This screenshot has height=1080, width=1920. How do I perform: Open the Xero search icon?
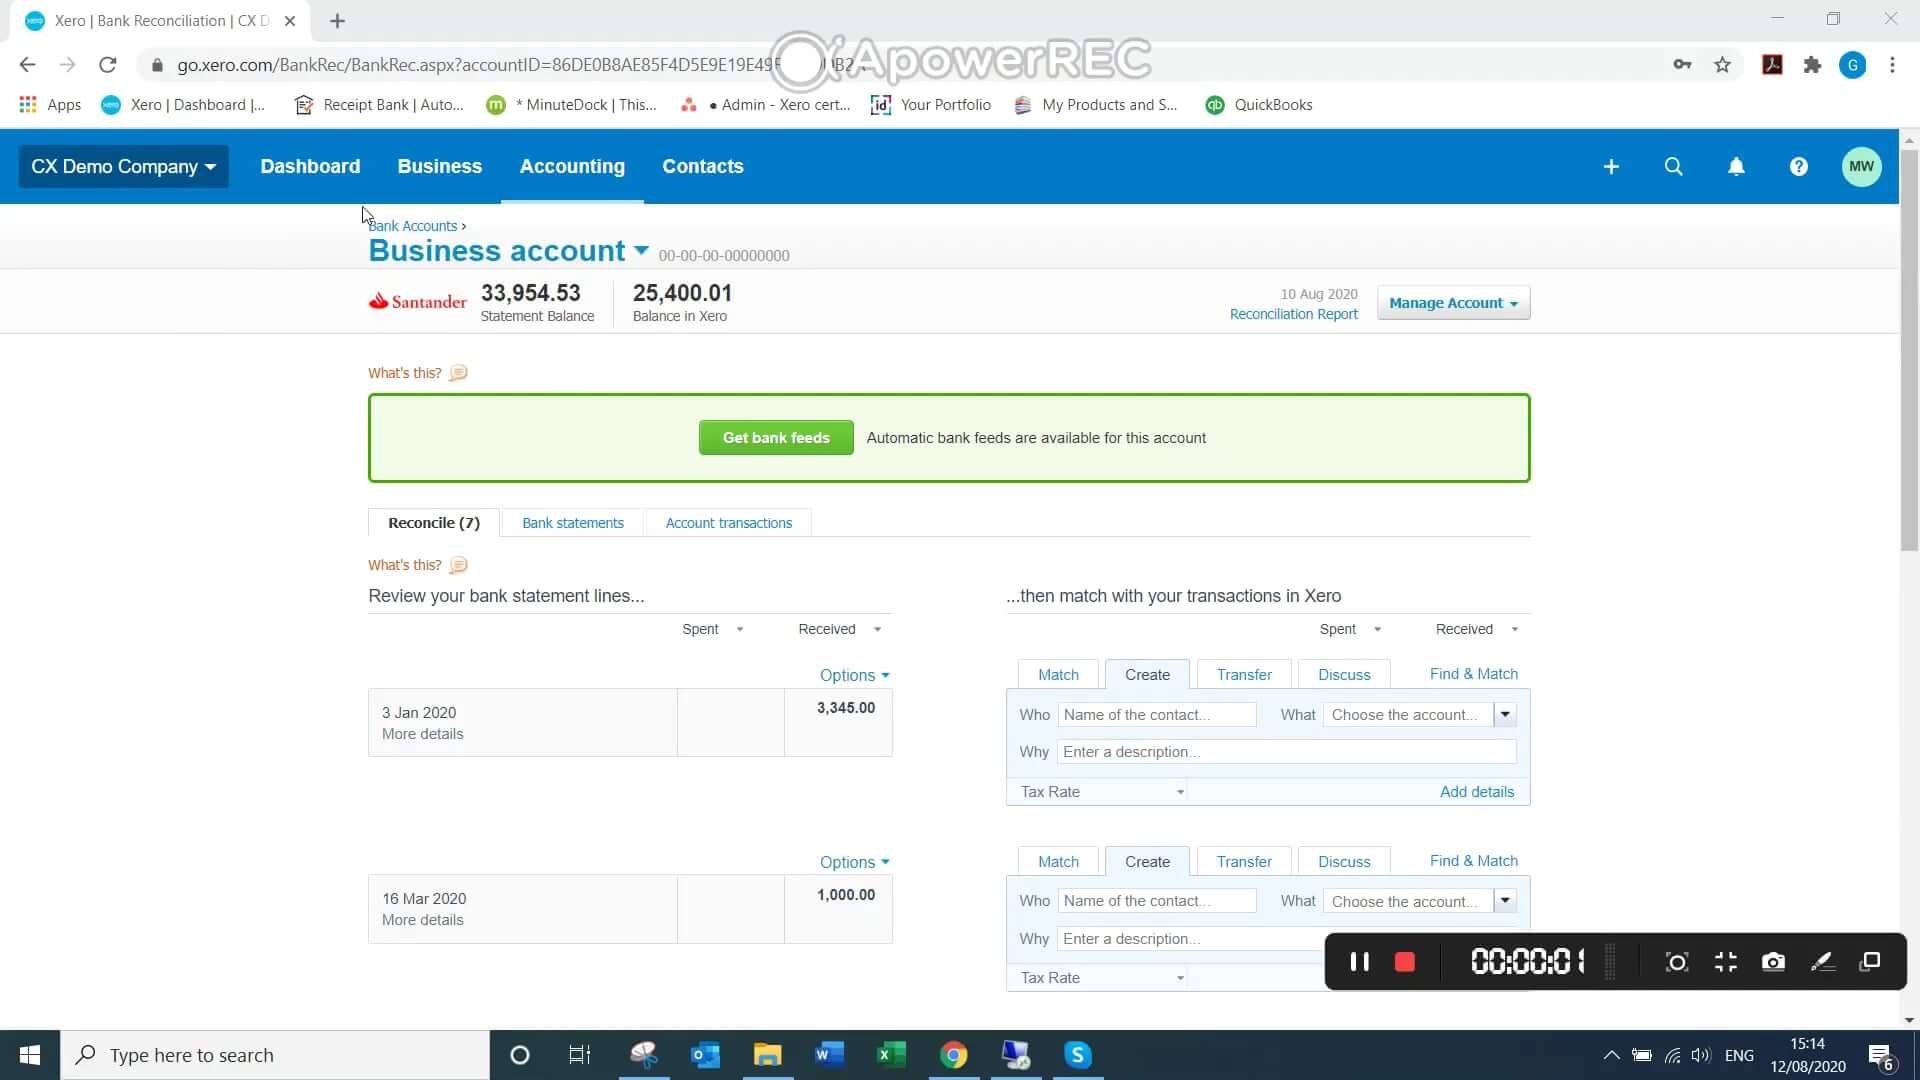pyautogui.click(x=1674, y=166)
